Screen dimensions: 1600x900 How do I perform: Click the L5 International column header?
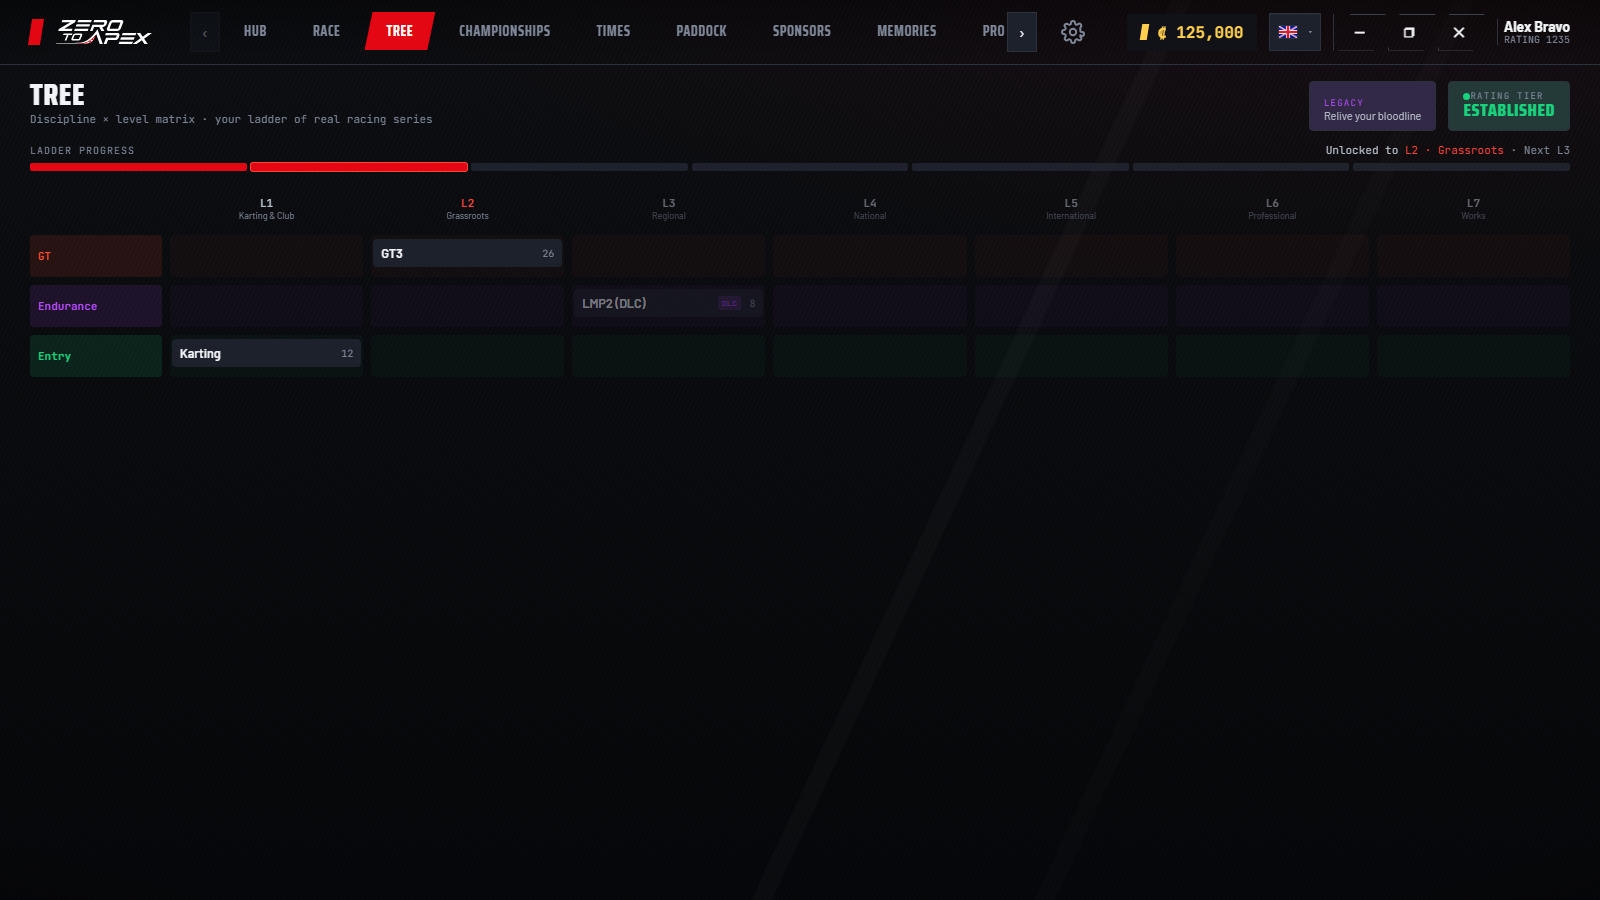click(1071, 209)
